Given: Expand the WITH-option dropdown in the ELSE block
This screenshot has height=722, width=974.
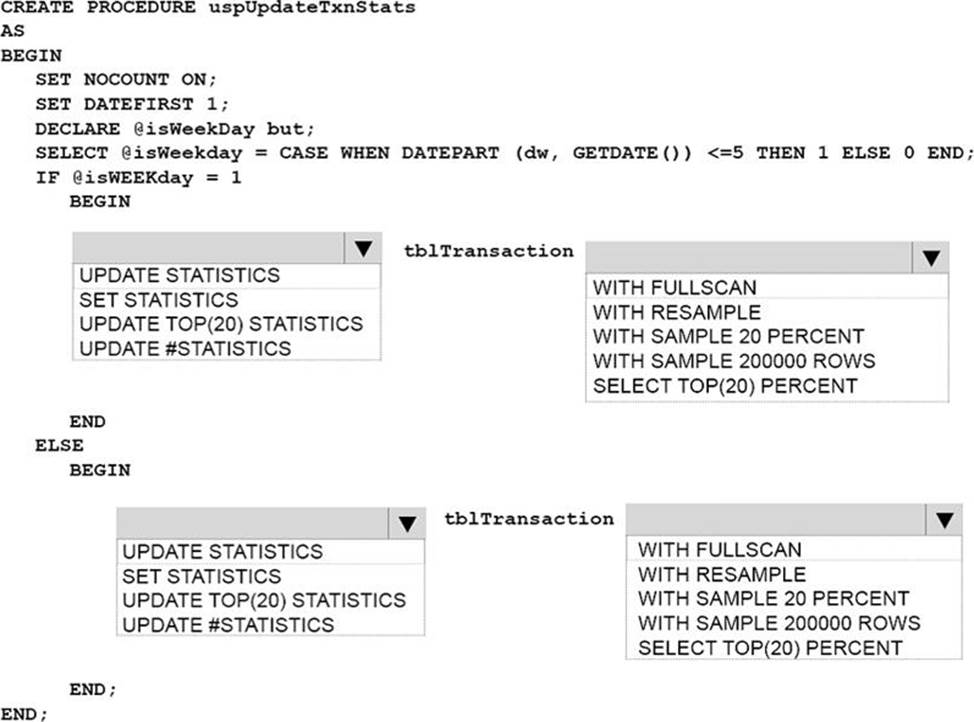Looking at the screenshot, I should [x=943, y=519].
